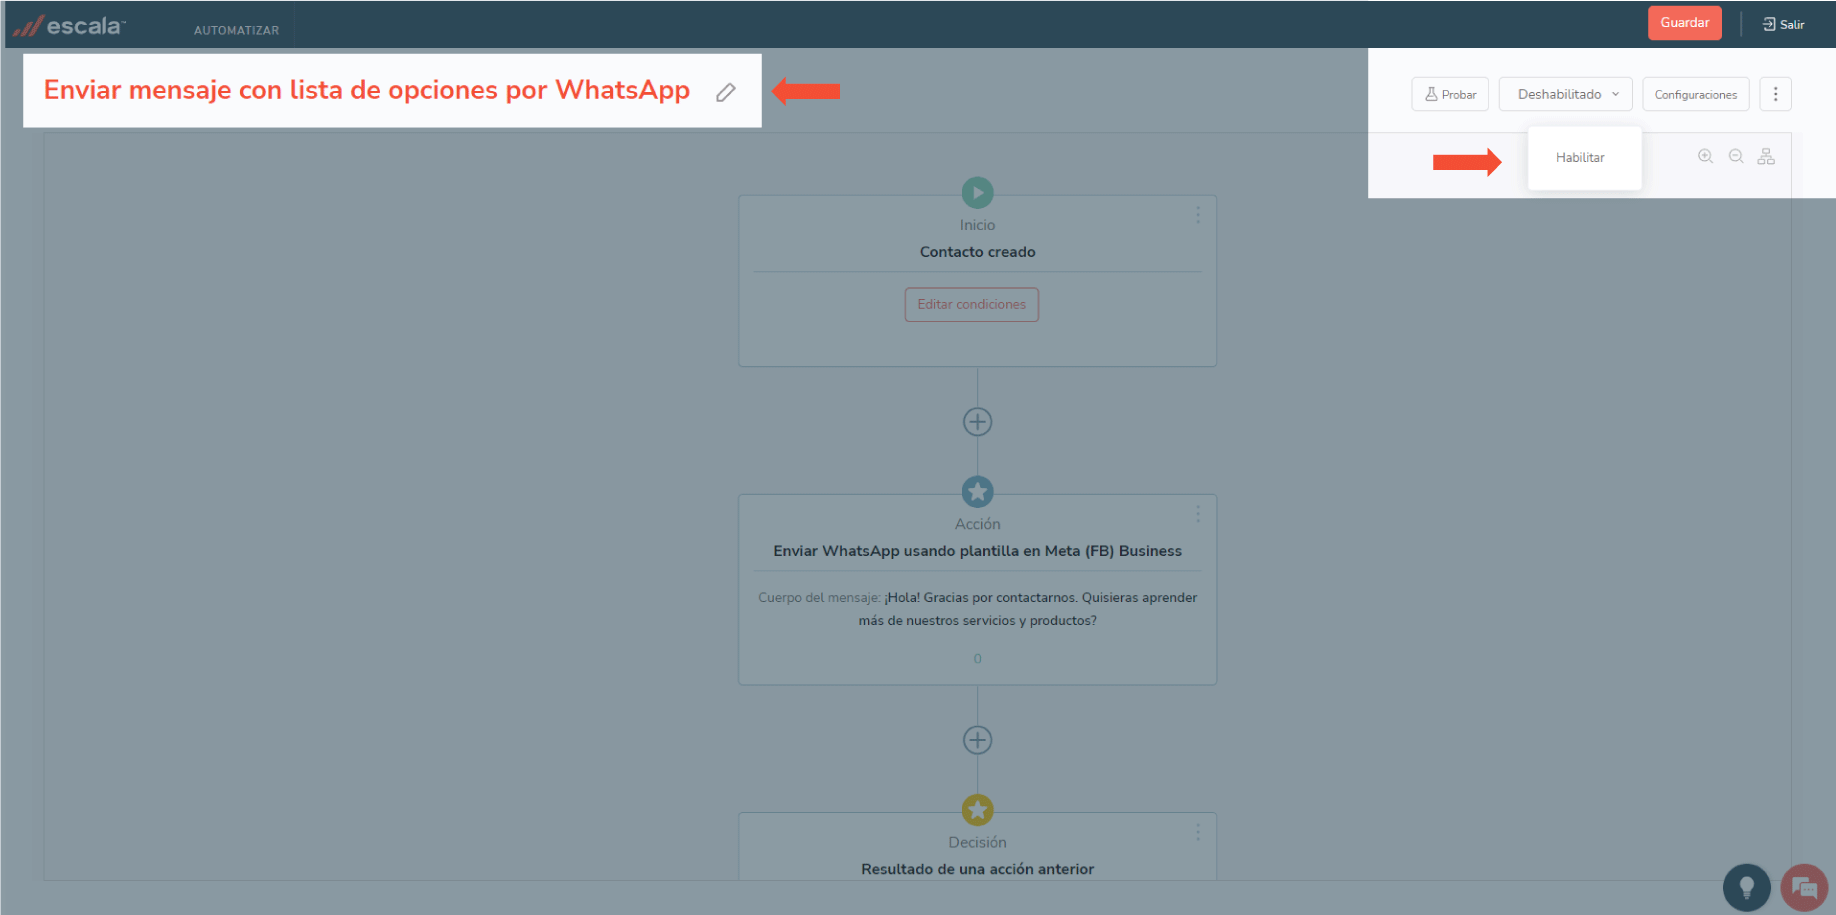
Task: Click the Guardar button
Action: (1685, 23)
